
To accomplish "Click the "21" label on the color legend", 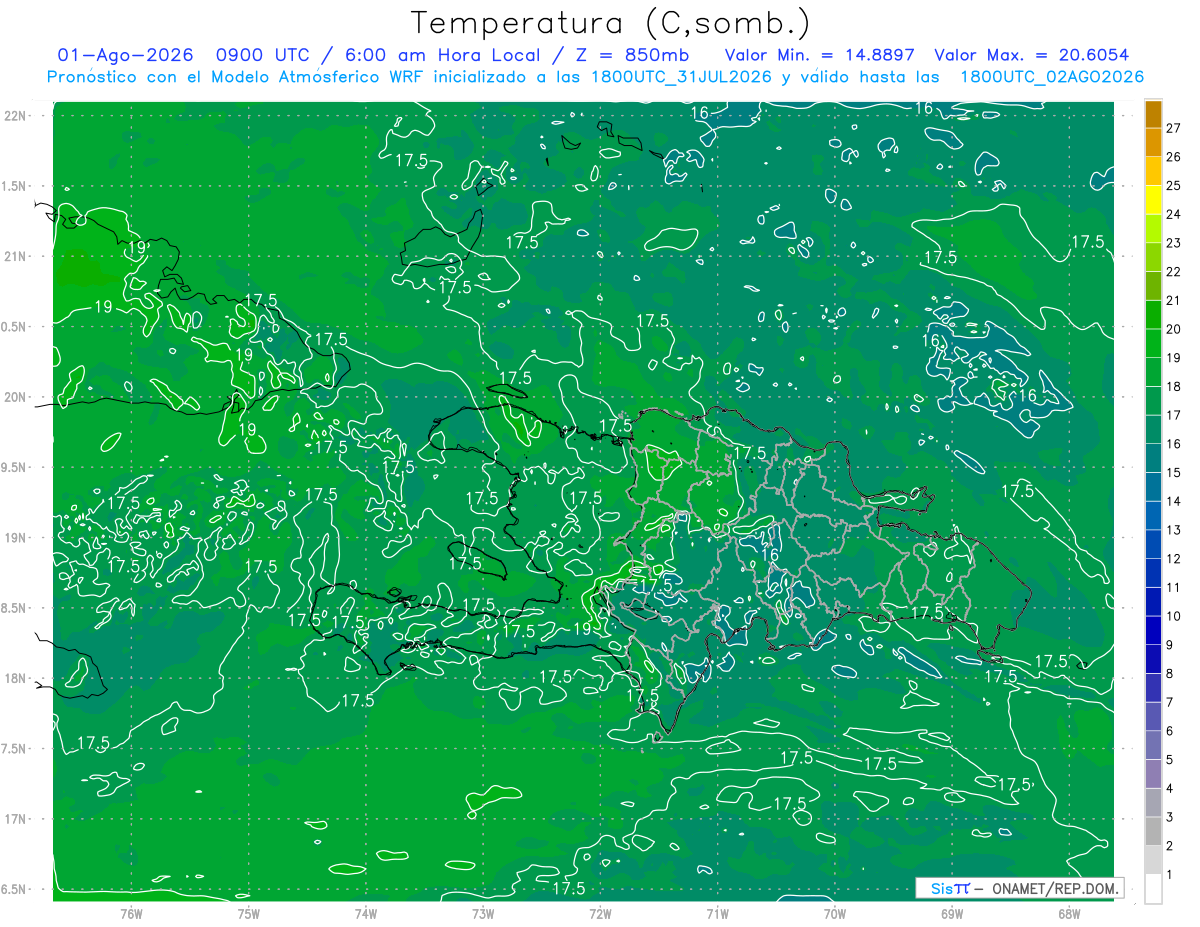I will coord(1174,300).
